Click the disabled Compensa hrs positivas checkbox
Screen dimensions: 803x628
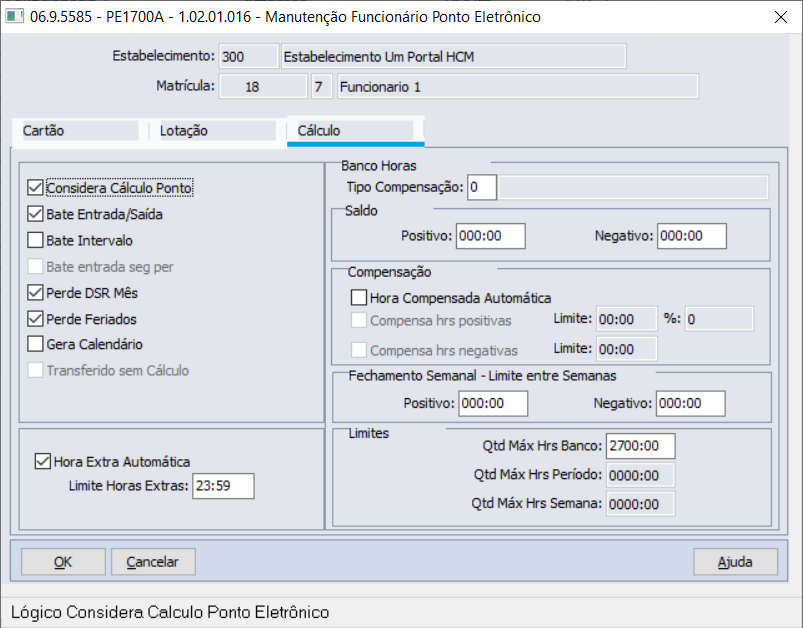pos(358,321)
